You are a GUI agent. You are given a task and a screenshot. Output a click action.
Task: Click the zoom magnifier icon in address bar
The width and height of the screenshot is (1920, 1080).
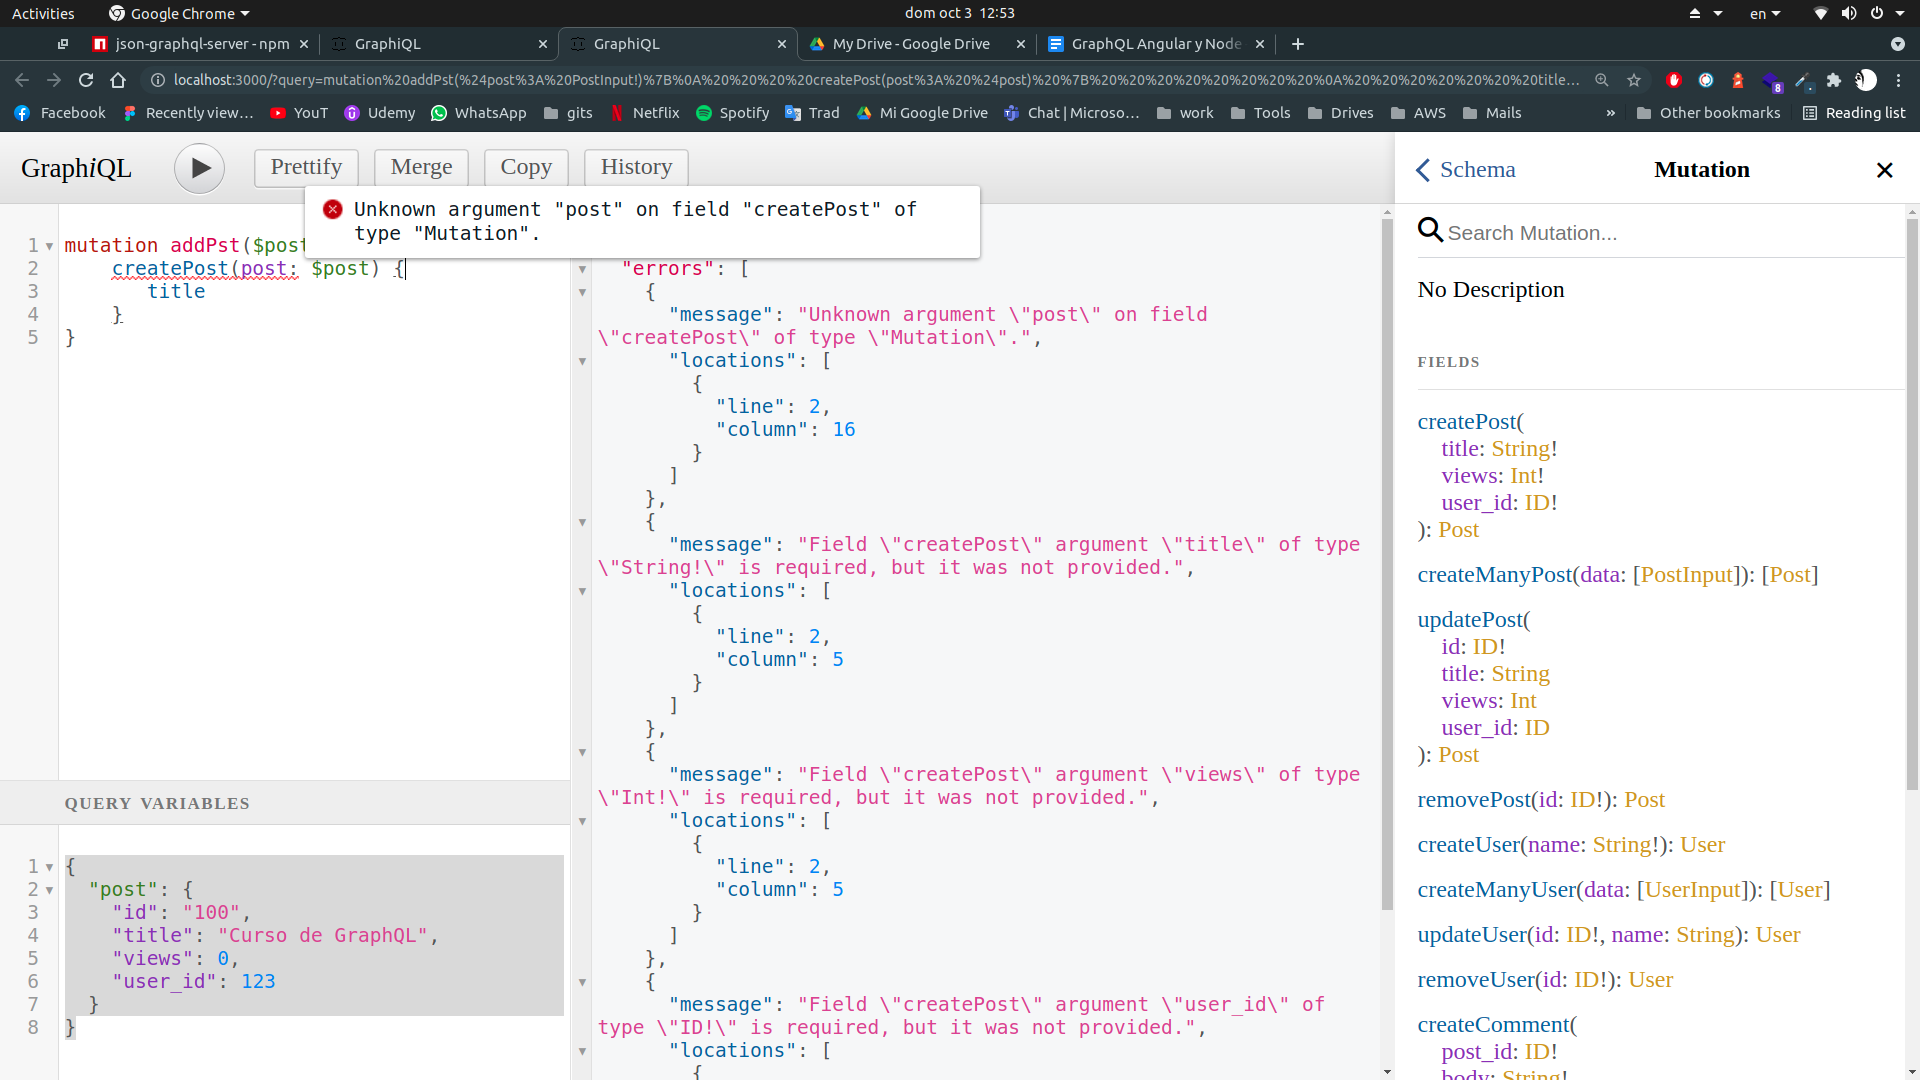pyautogui.click(x=1602, y=80)
